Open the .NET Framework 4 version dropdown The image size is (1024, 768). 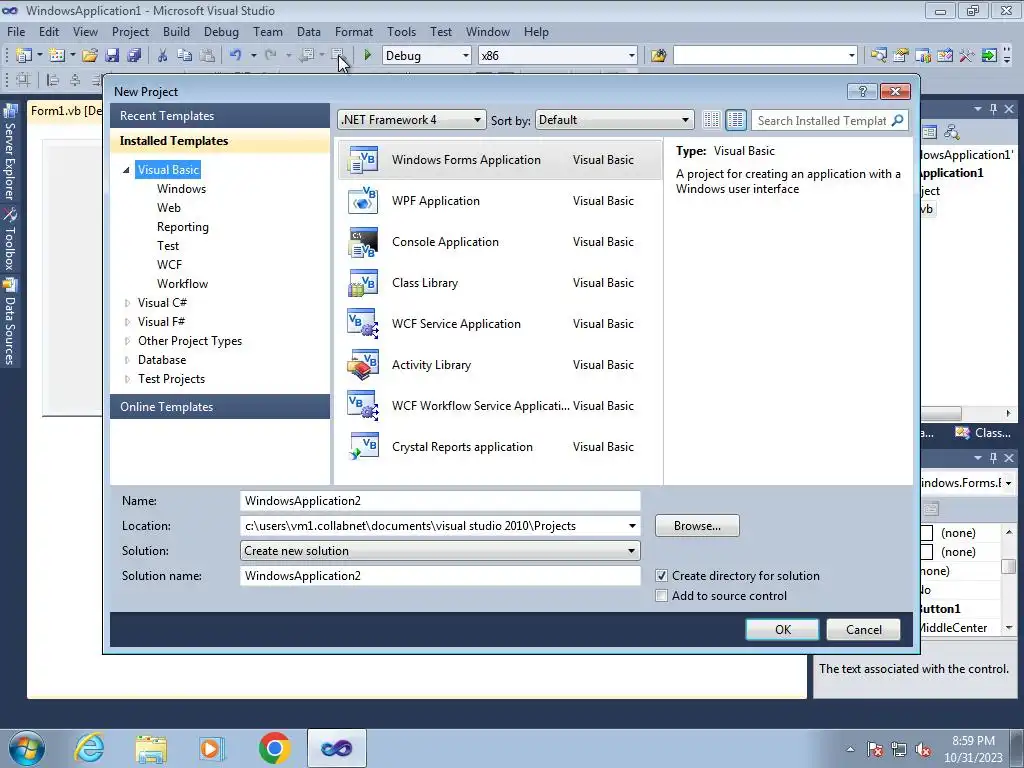411,120
